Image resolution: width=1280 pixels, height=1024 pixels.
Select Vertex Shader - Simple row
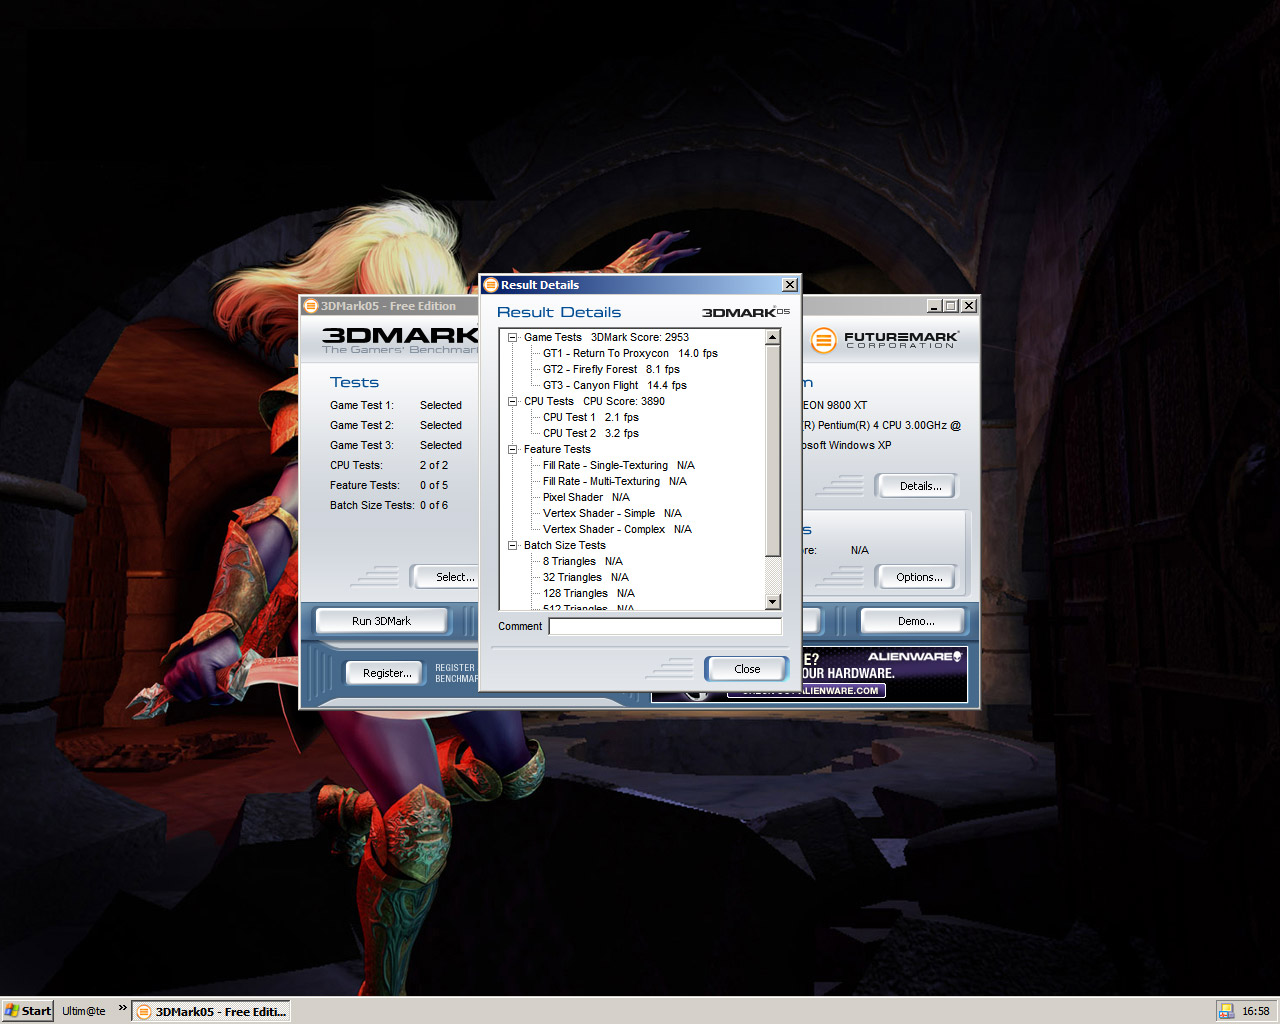point(612,514)
